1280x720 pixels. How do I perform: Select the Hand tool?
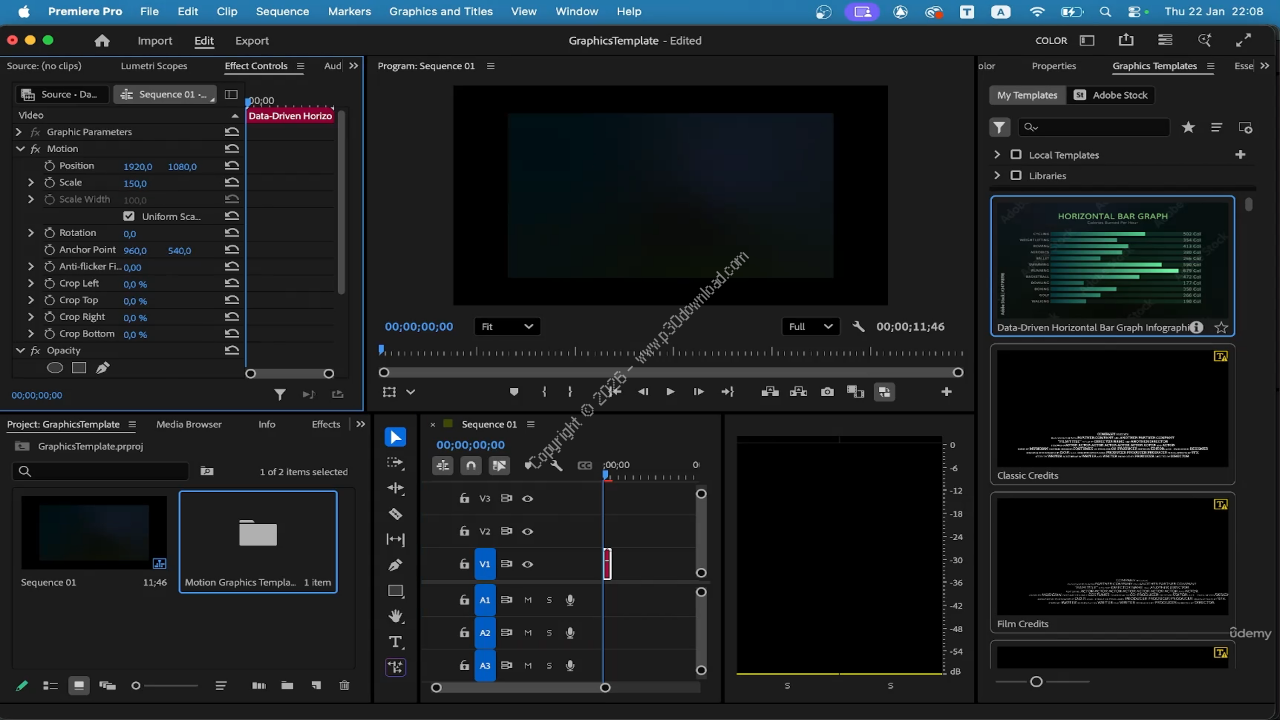pos(396,616)
